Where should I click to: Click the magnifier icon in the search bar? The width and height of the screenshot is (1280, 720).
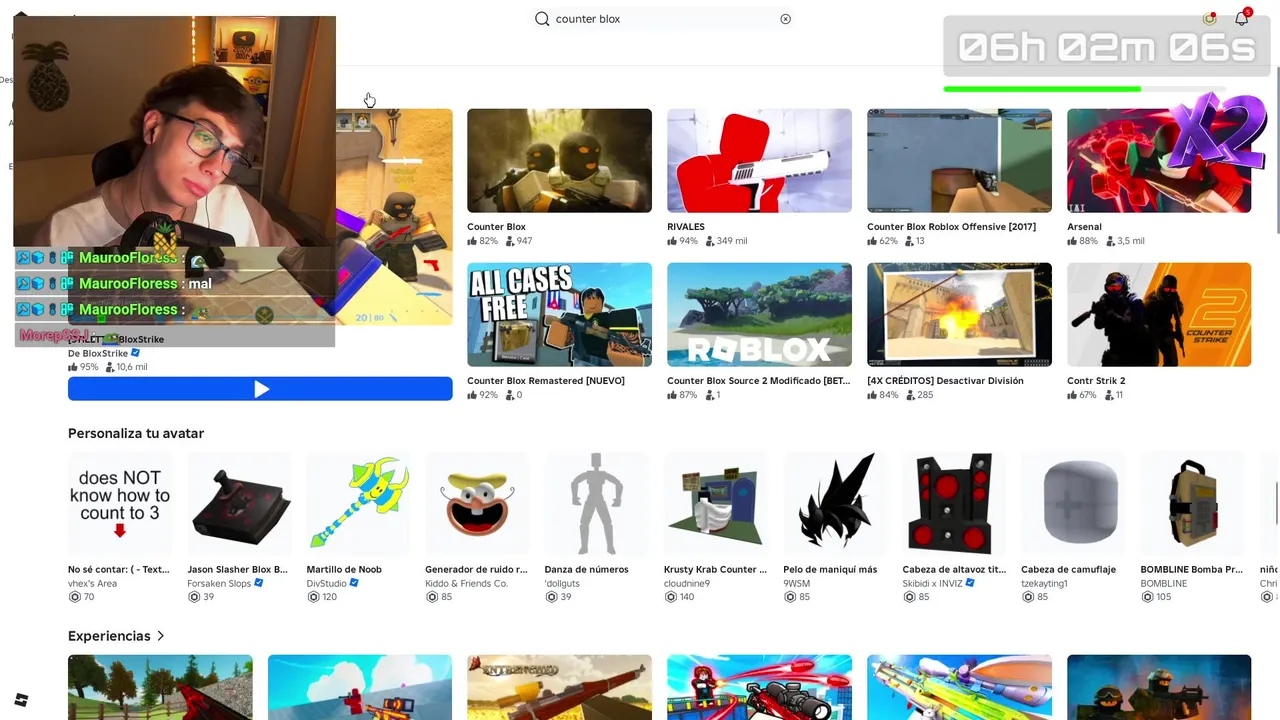tap(542, 19)
